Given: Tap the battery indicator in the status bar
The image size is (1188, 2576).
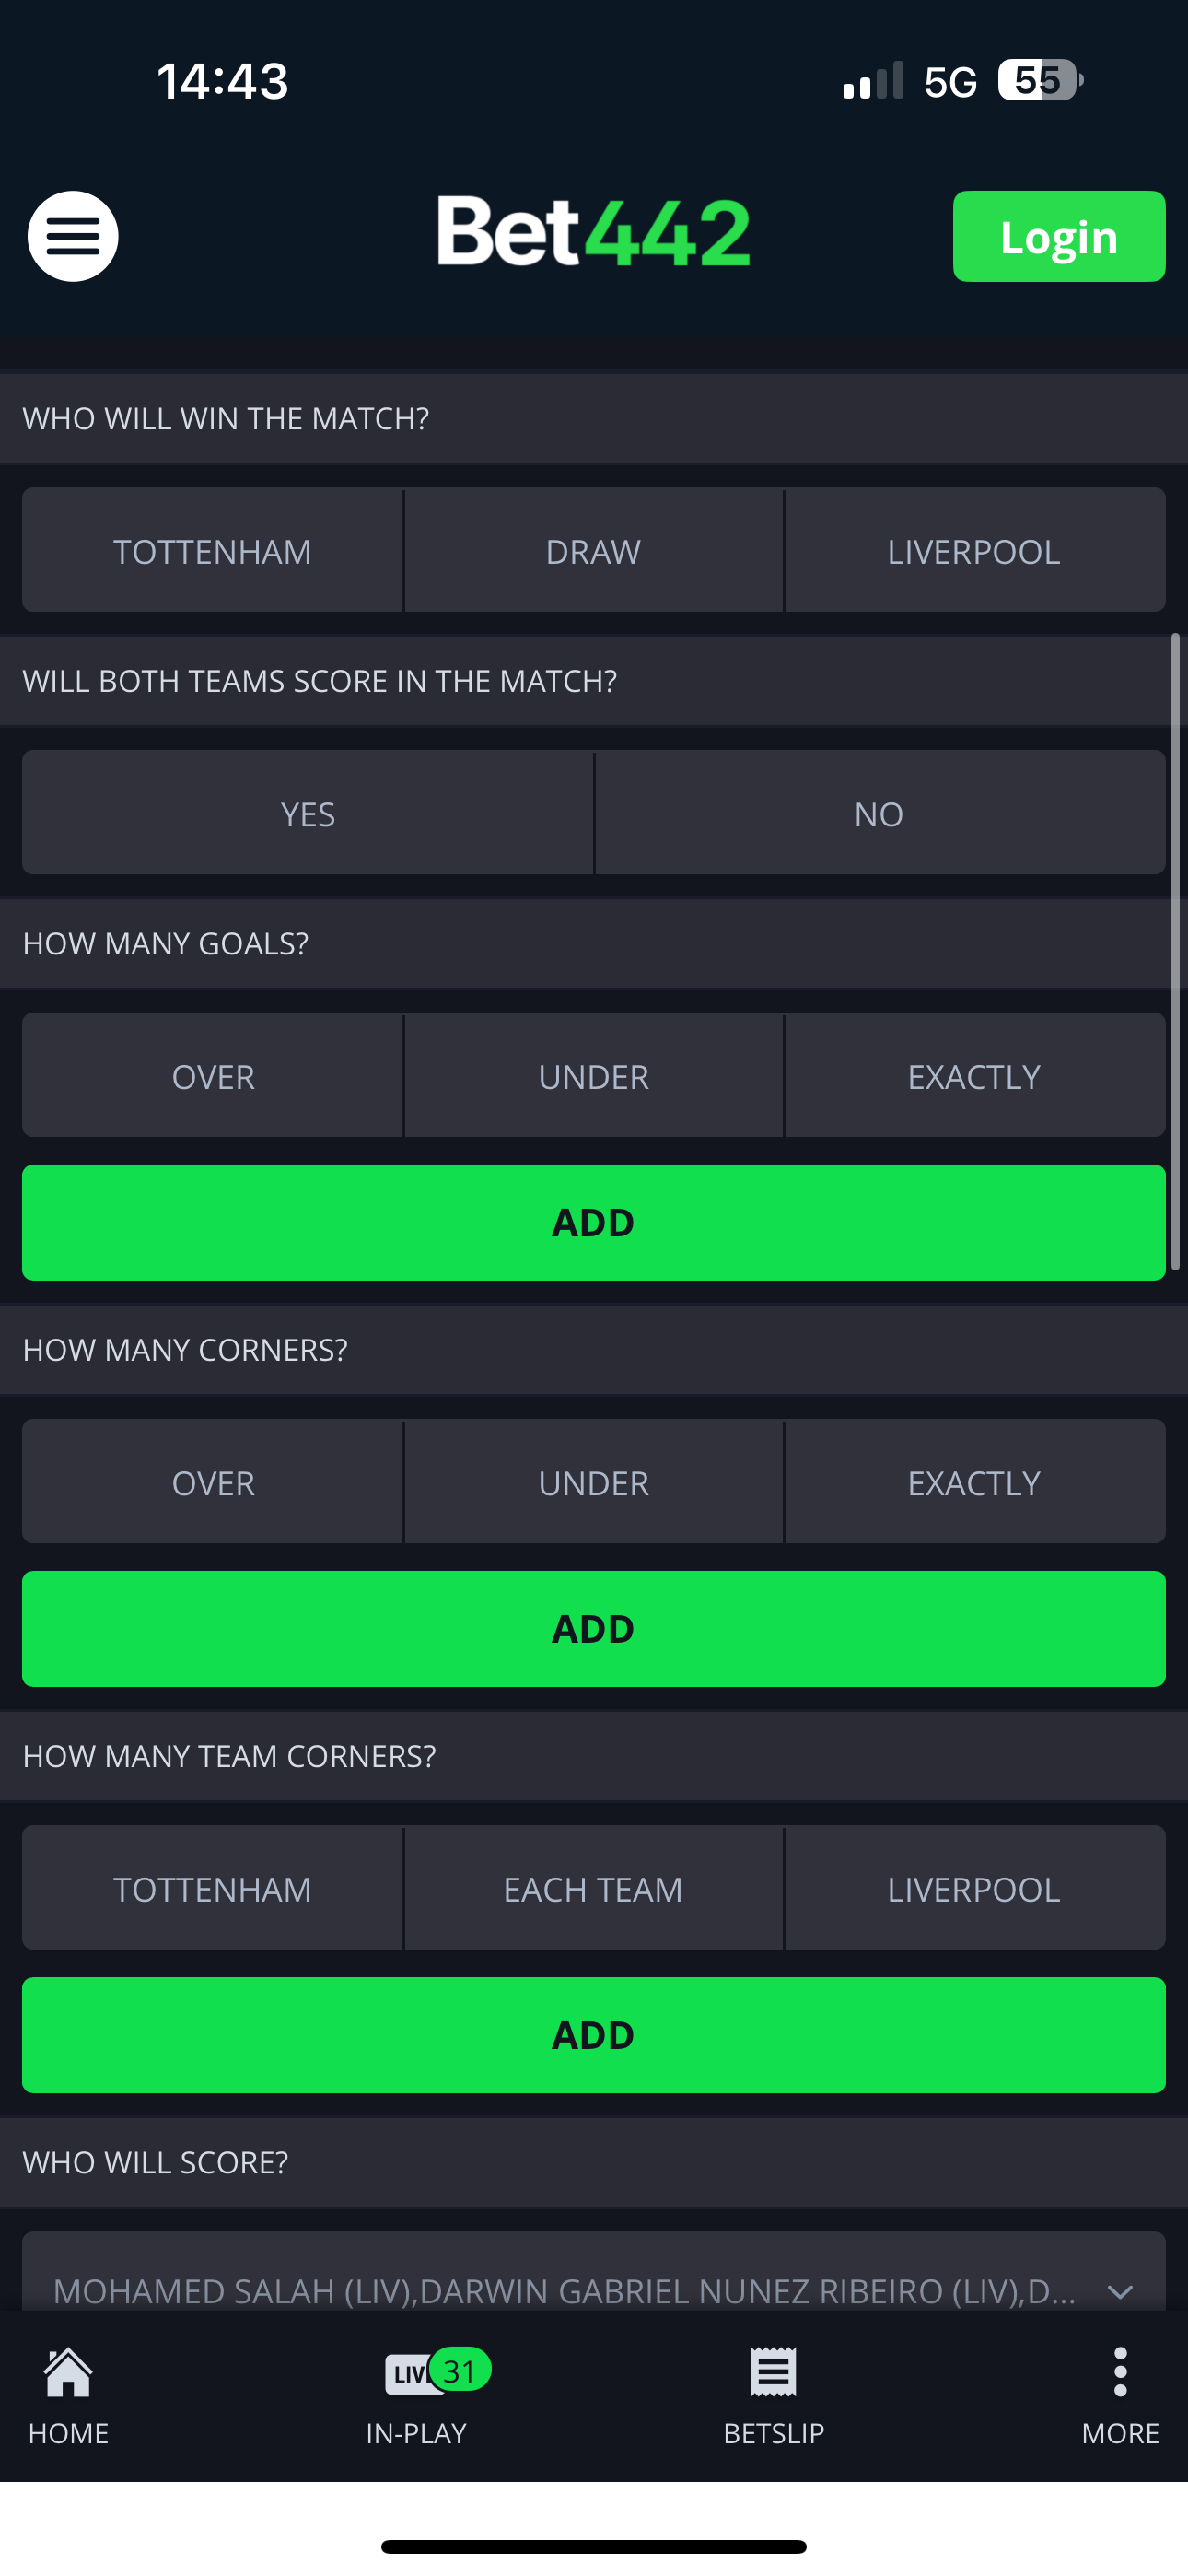Looking at the screenshot, I should 1040,79.
